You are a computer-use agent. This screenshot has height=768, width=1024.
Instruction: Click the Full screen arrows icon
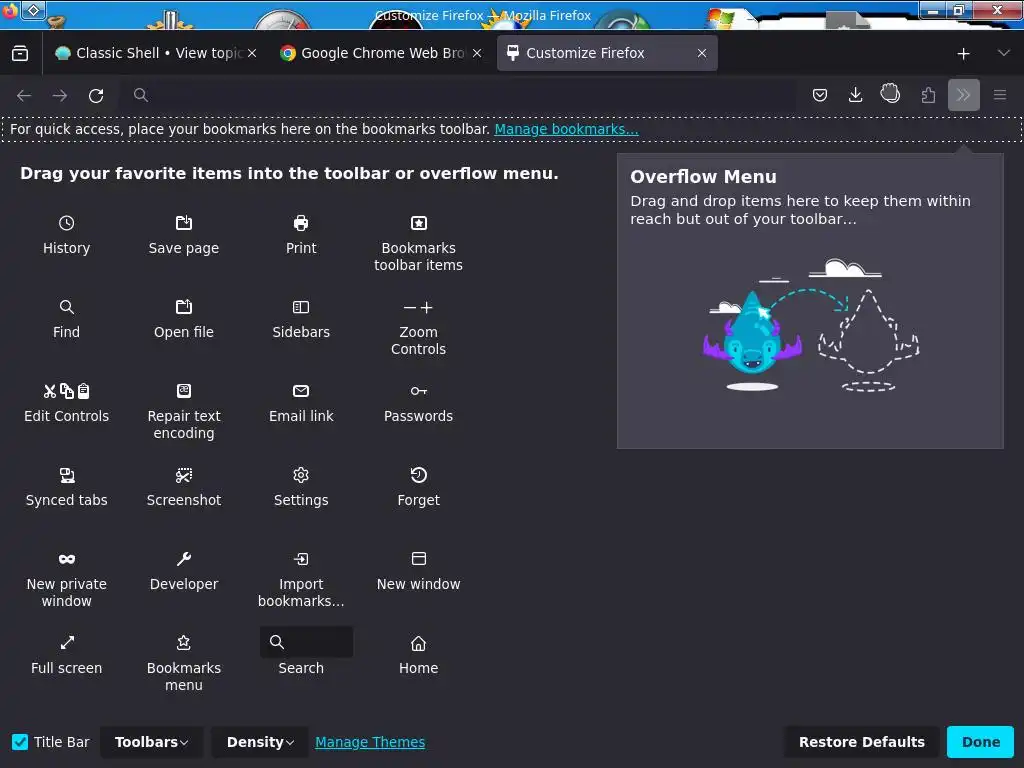point(67,643)
